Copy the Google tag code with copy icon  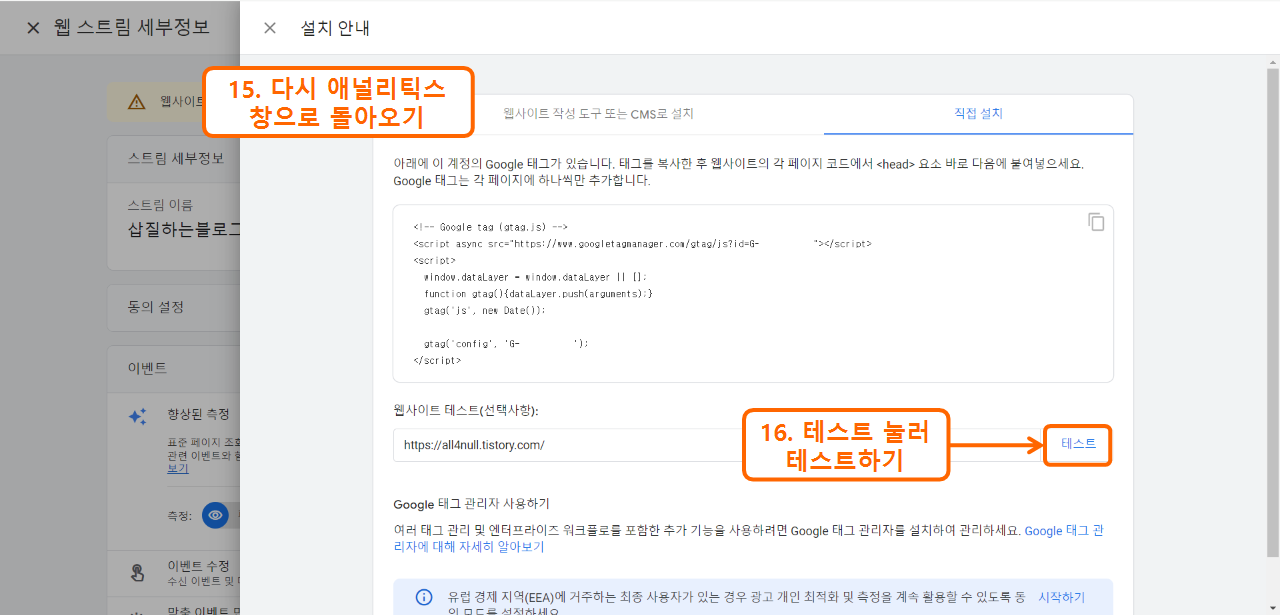click(1097, 222)
